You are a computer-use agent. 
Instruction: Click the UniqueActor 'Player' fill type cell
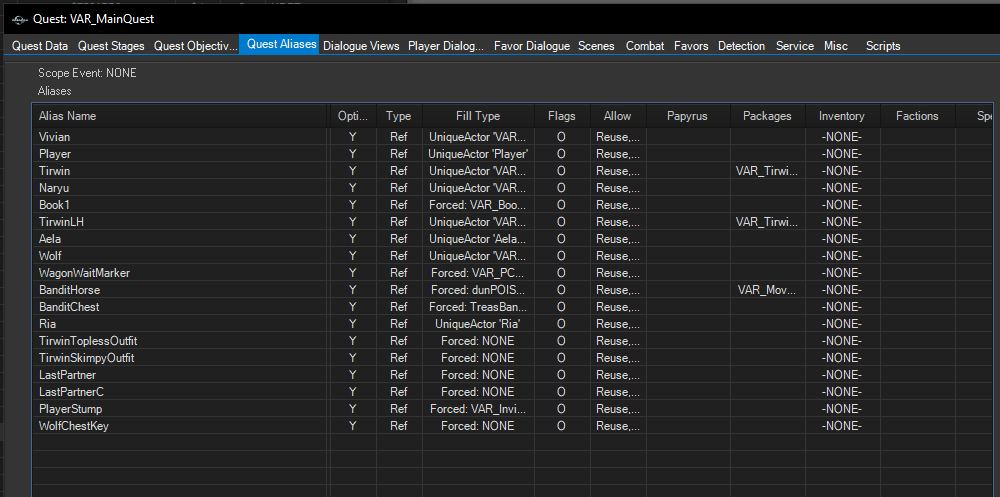(x=478, y=154)
